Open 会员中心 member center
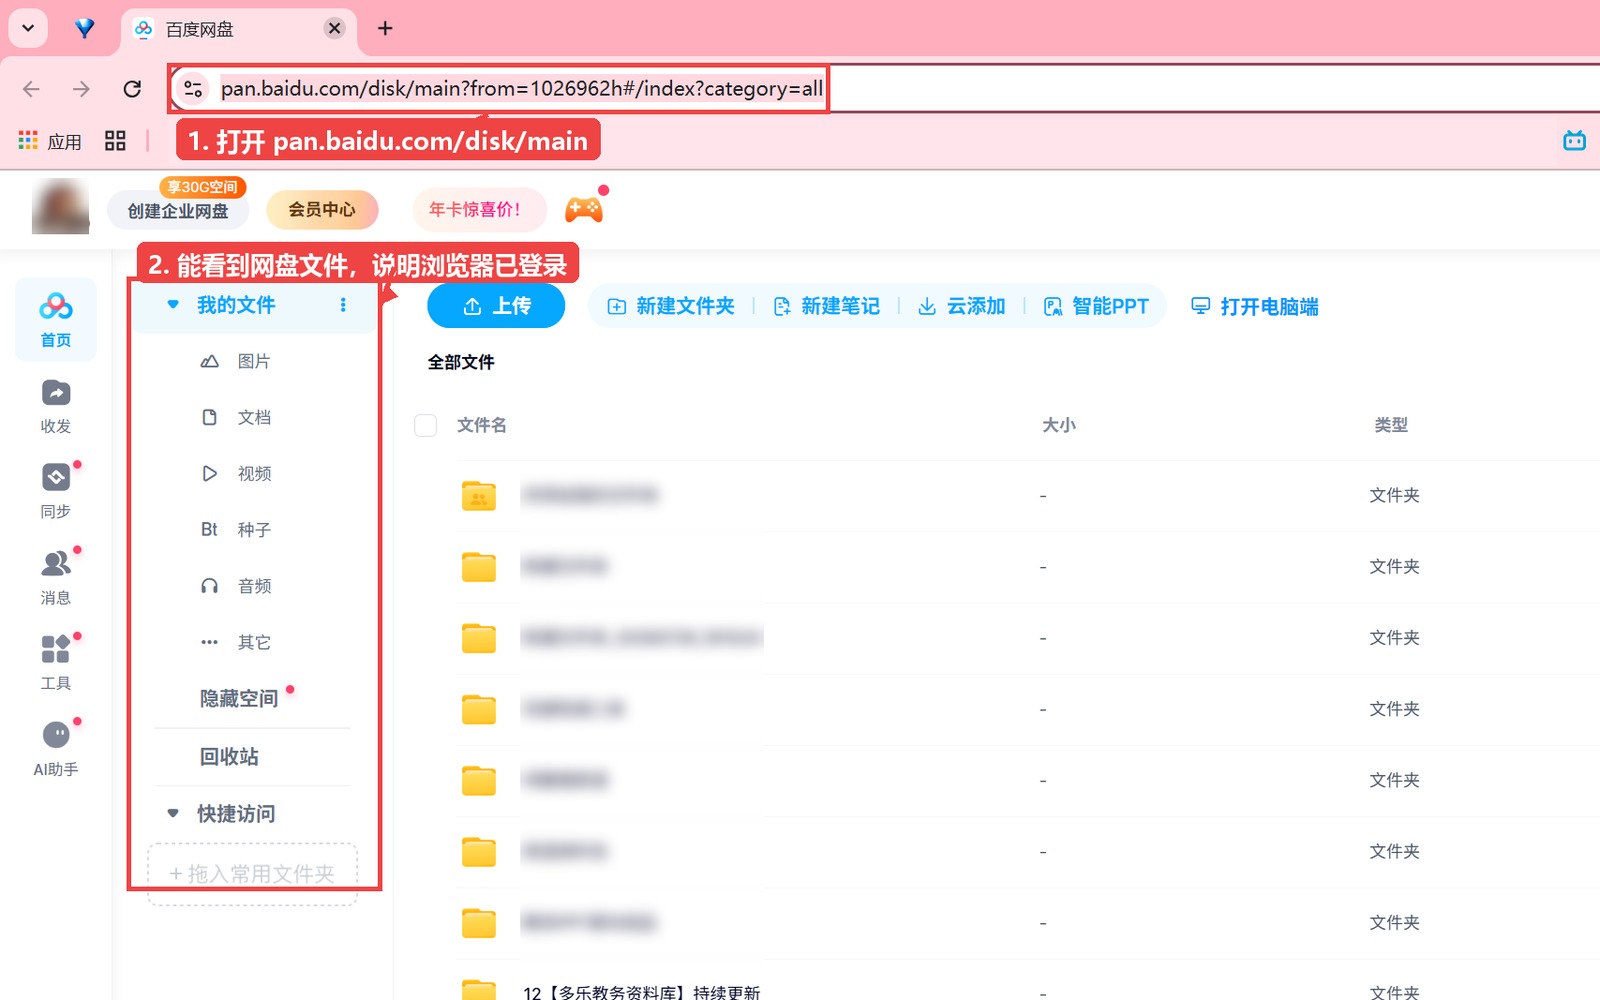This screenshot has height=1000, width=1600. pyautogui.click(x=322, y=209)
